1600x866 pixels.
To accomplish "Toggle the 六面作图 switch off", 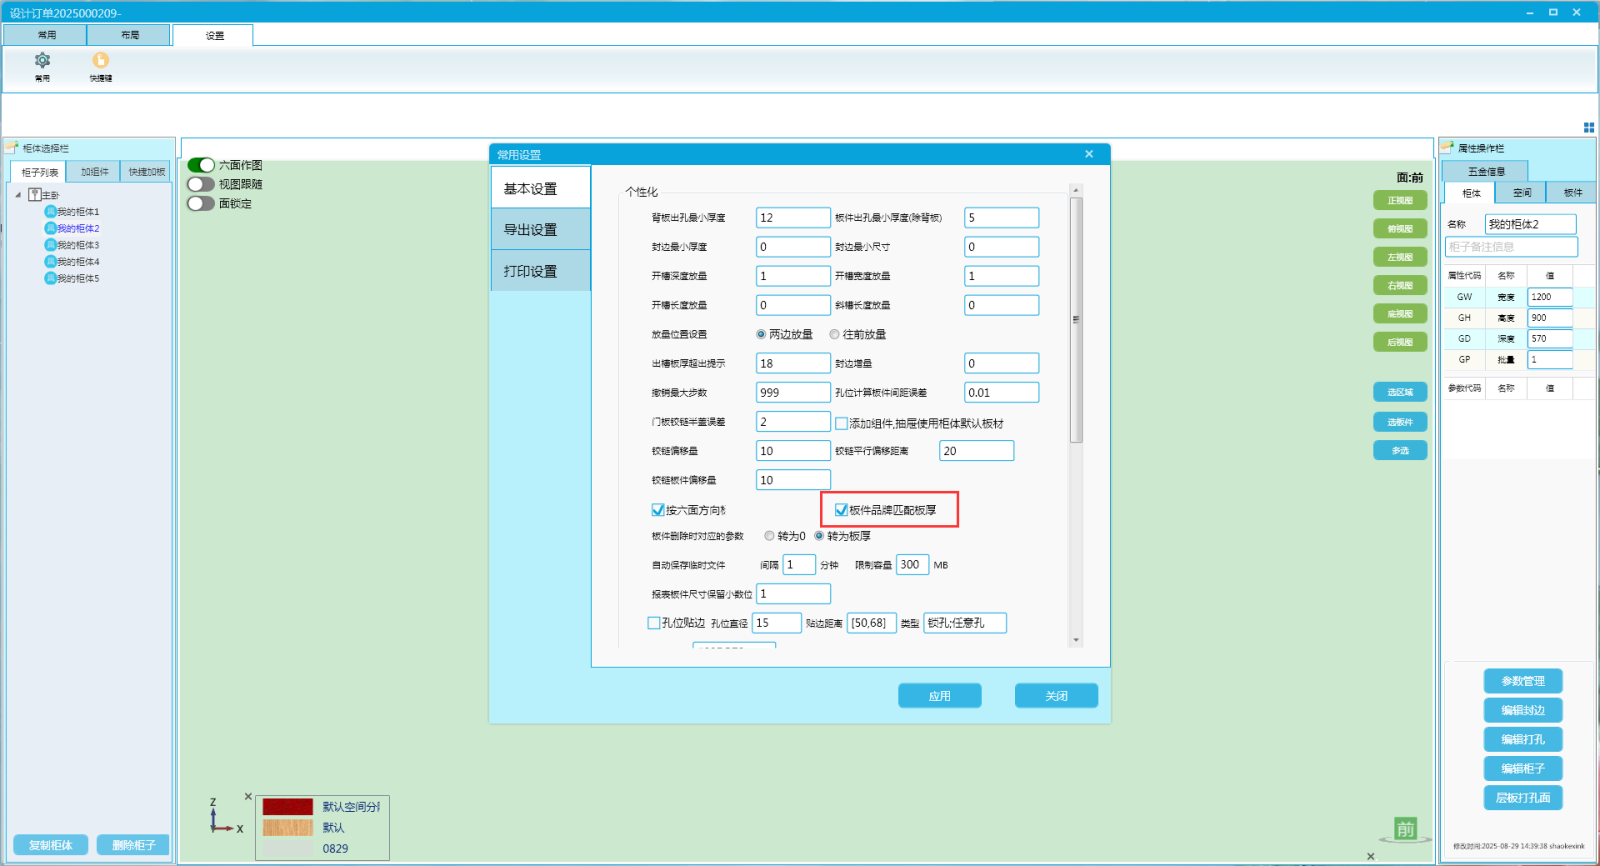I will point(201,165).
